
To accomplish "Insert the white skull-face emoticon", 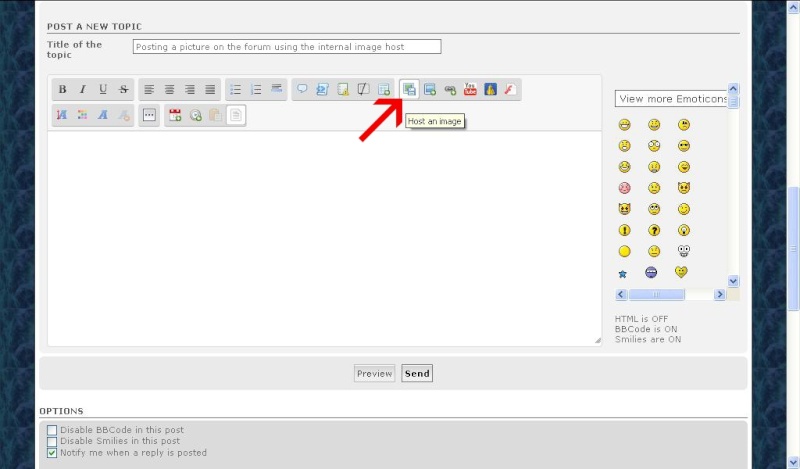I will (x=684, y=251).
